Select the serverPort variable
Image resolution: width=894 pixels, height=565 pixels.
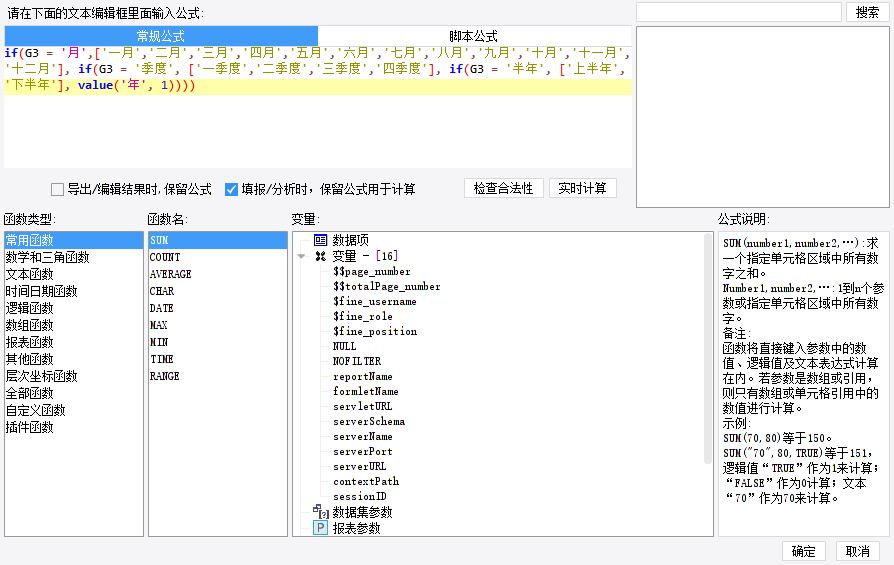363,451
